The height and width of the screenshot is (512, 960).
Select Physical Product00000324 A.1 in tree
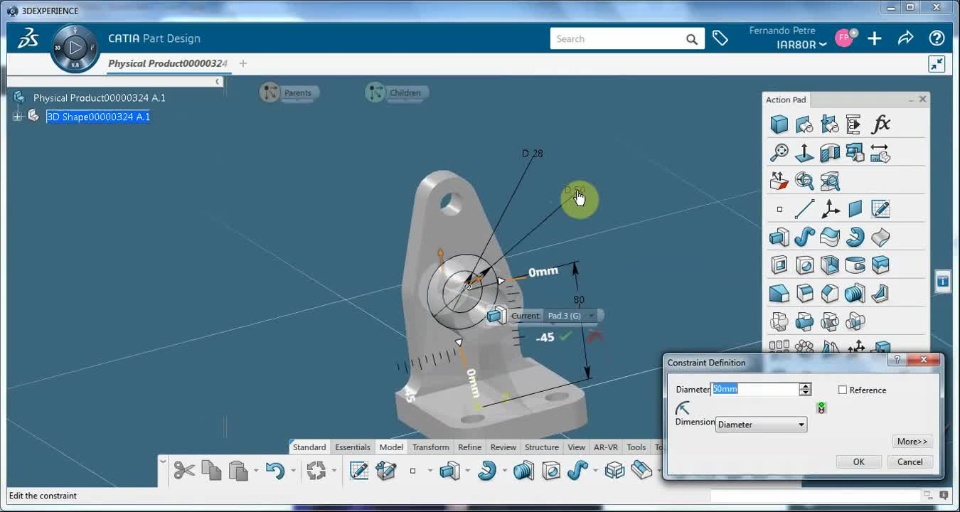tap(99, 98)
